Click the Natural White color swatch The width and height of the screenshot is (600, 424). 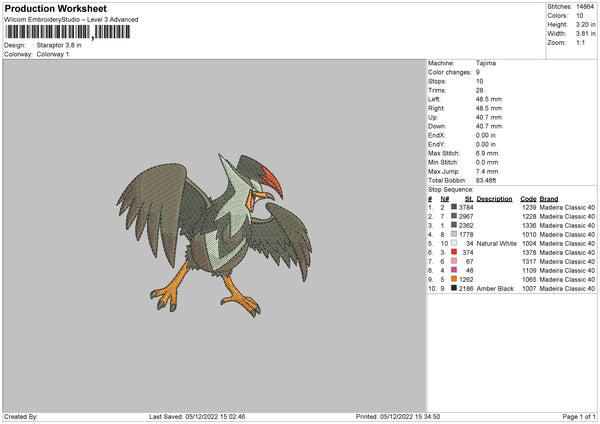454,243
